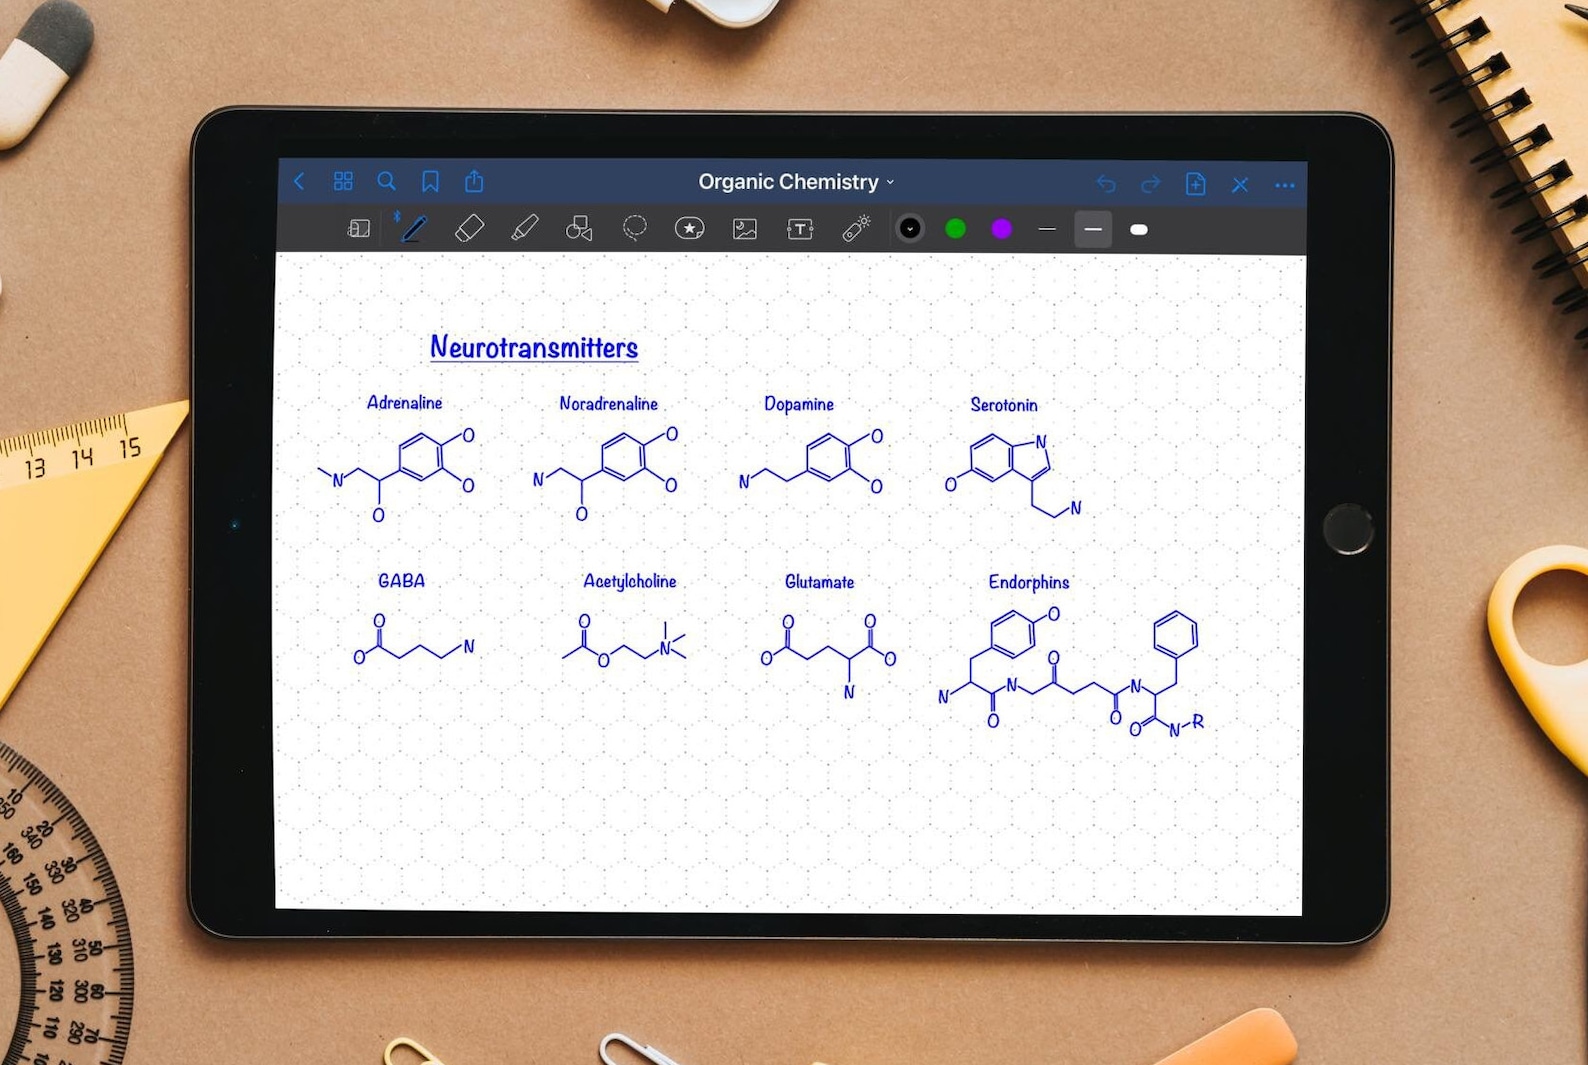Tap the Glutamate label

(819, 582)
